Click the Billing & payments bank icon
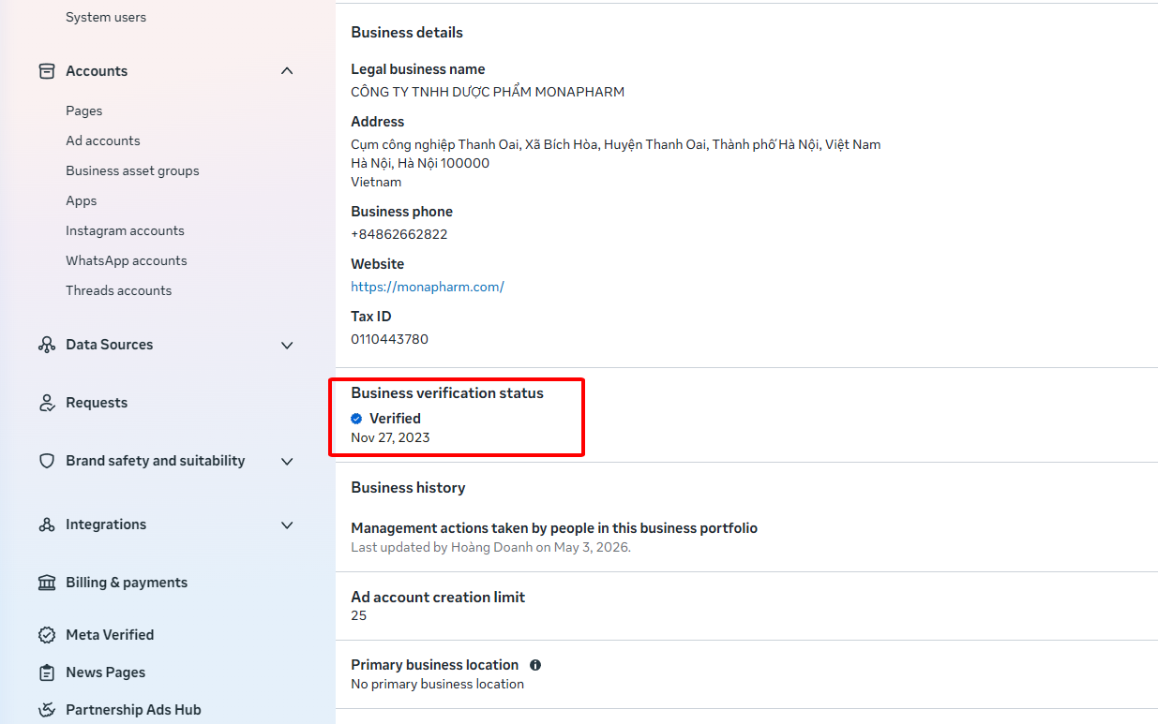Image resolution: width=1158 pixels, height=724 pixels. coord(47,583)
